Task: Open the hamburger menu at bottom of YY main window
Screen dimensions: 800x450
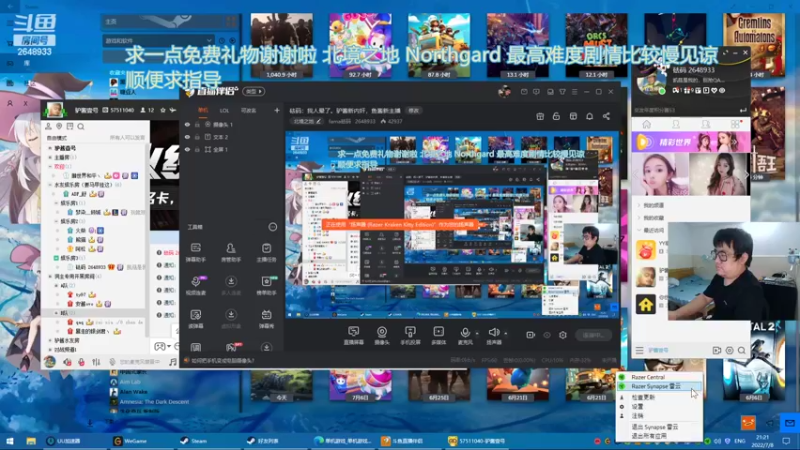Action: tap(639, 351)
